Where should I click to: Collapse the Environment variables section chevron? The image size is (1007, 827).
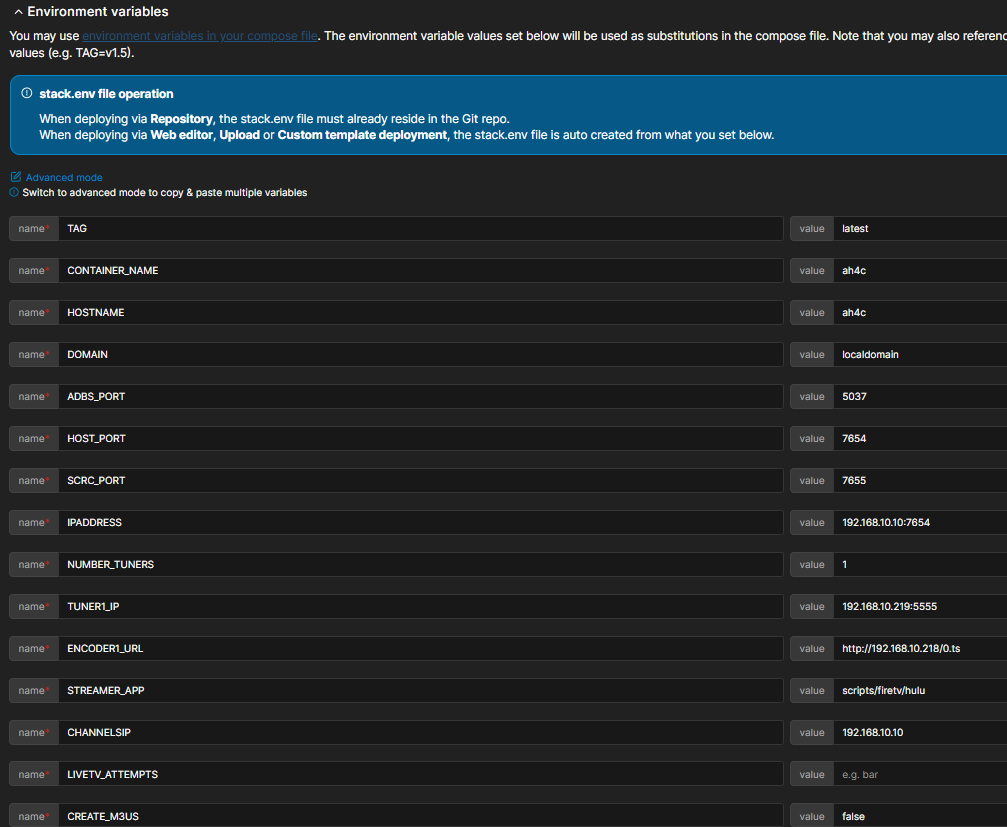click(18, 12)
